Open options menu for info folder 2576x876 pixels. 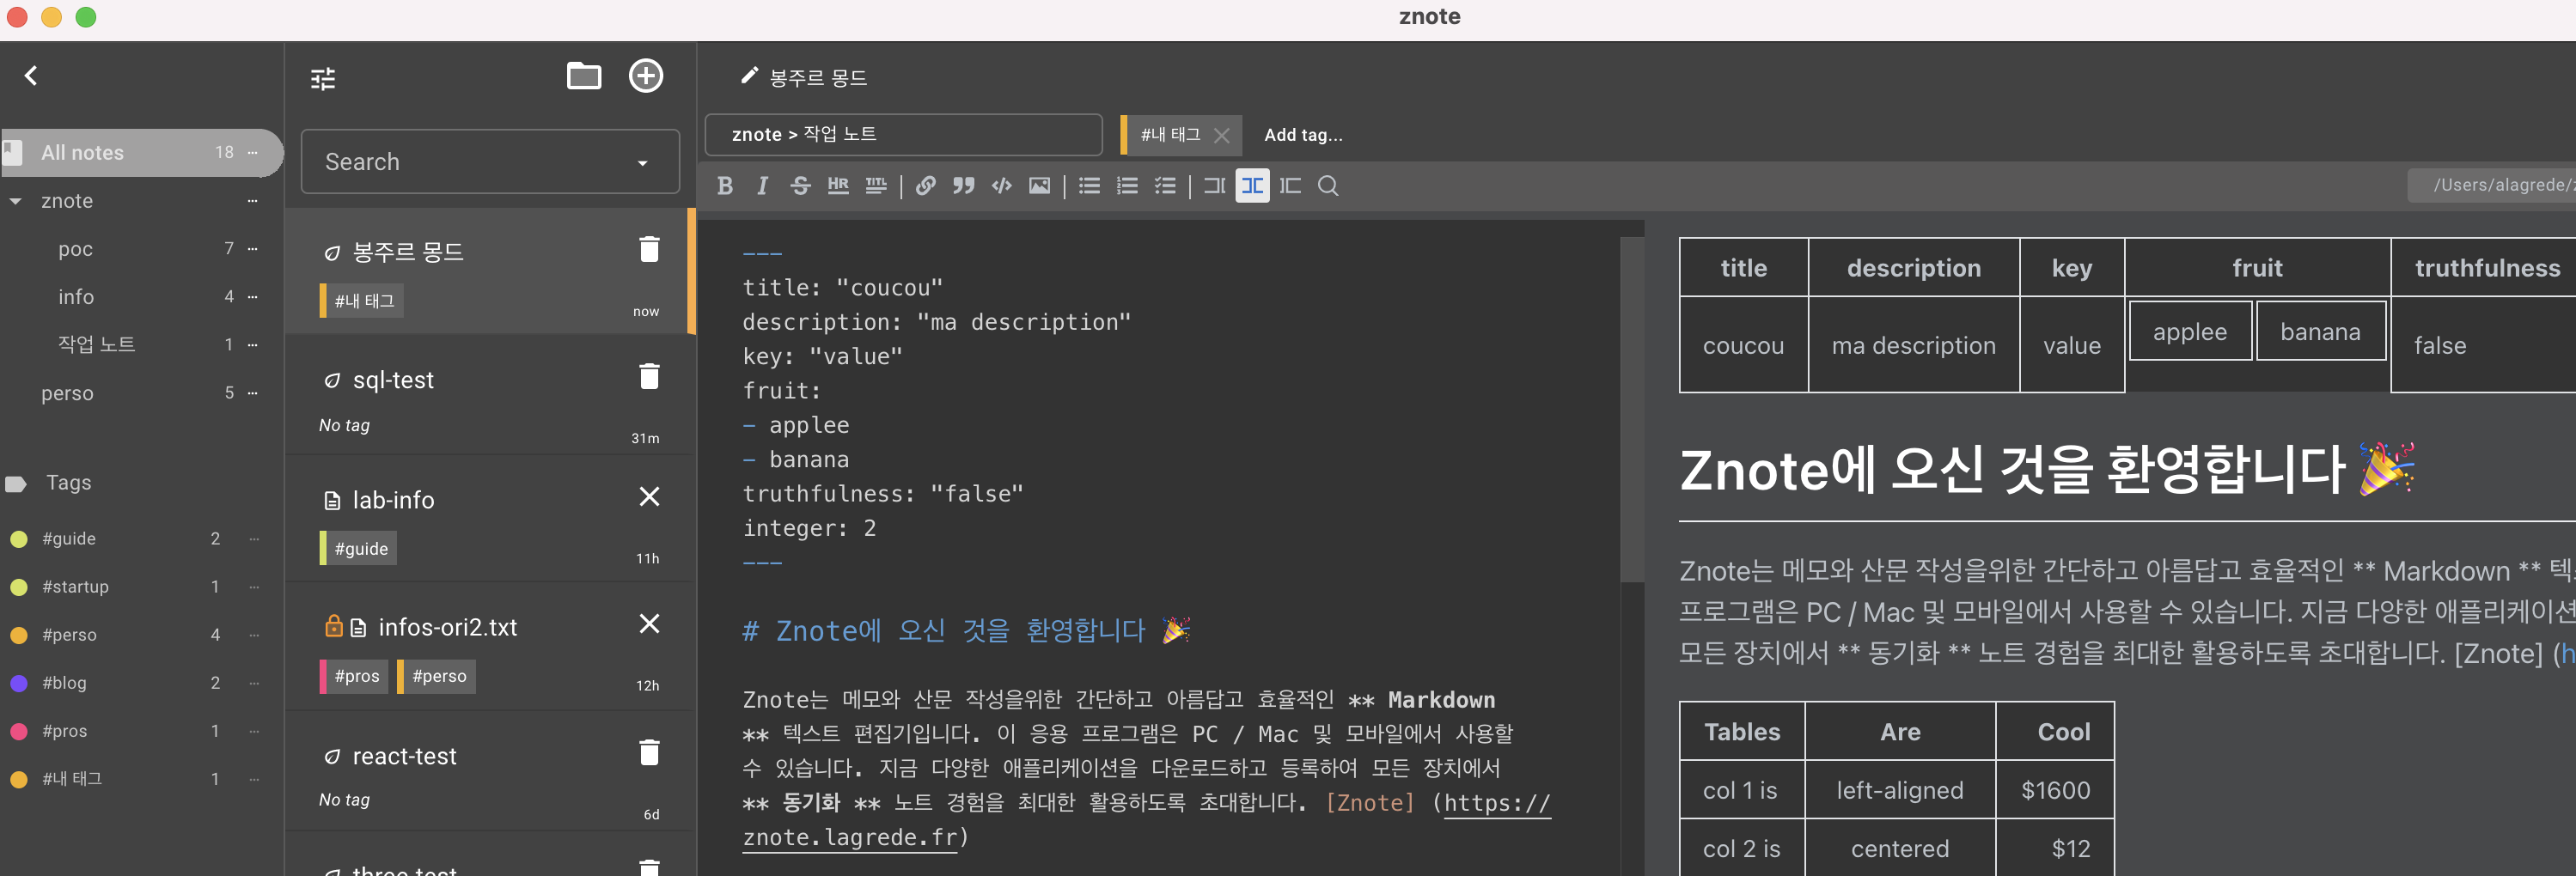pyautogui.click(x=253, y=296)
